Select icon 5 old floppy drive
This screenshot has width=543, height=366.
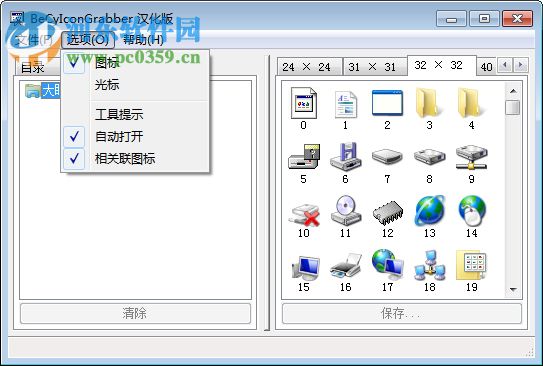[x=304, y=157]
